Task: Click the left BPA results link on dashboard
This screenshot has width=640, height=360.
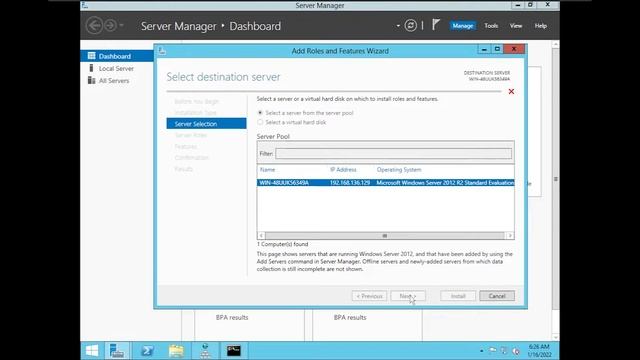Action: (232, 317)
